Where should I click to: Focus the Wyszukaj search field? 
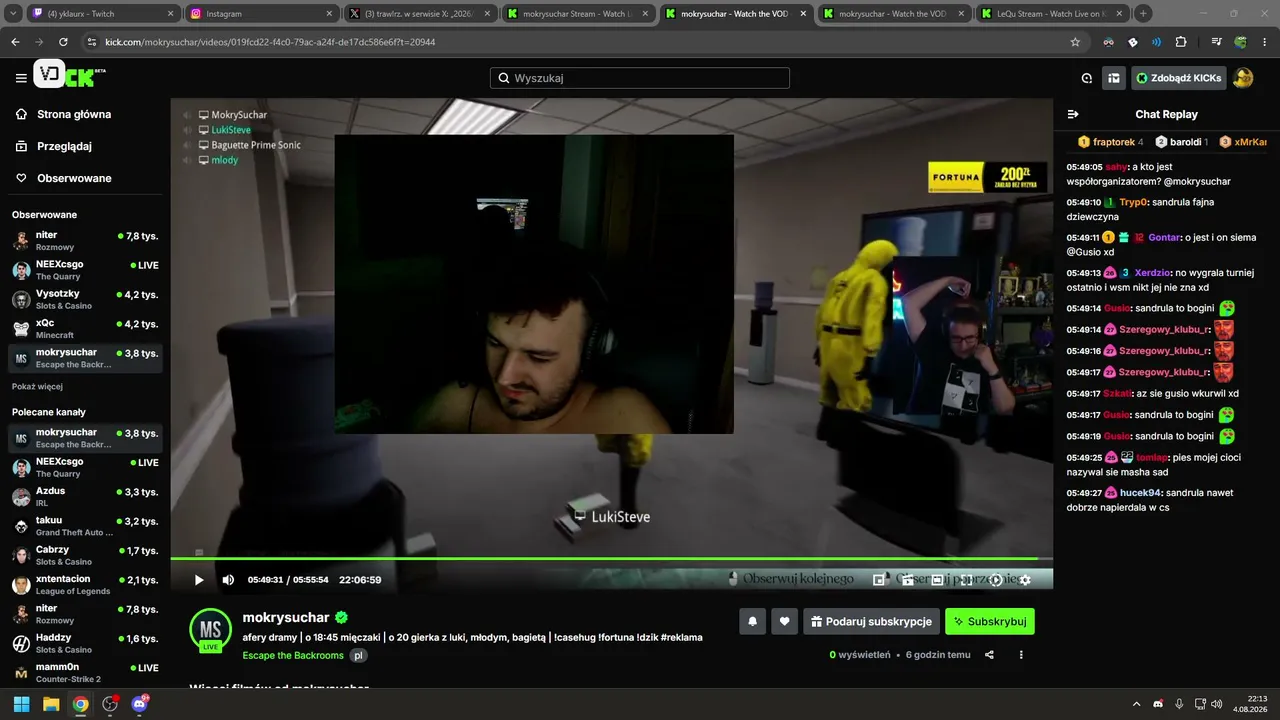pos(640,78)
